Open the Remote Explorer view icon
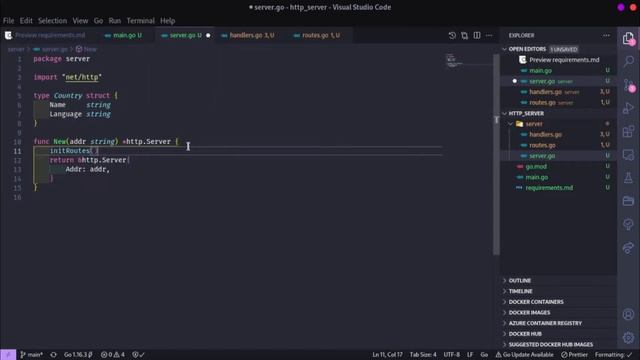This screenshot has width=640, height=360. [629, 155]
